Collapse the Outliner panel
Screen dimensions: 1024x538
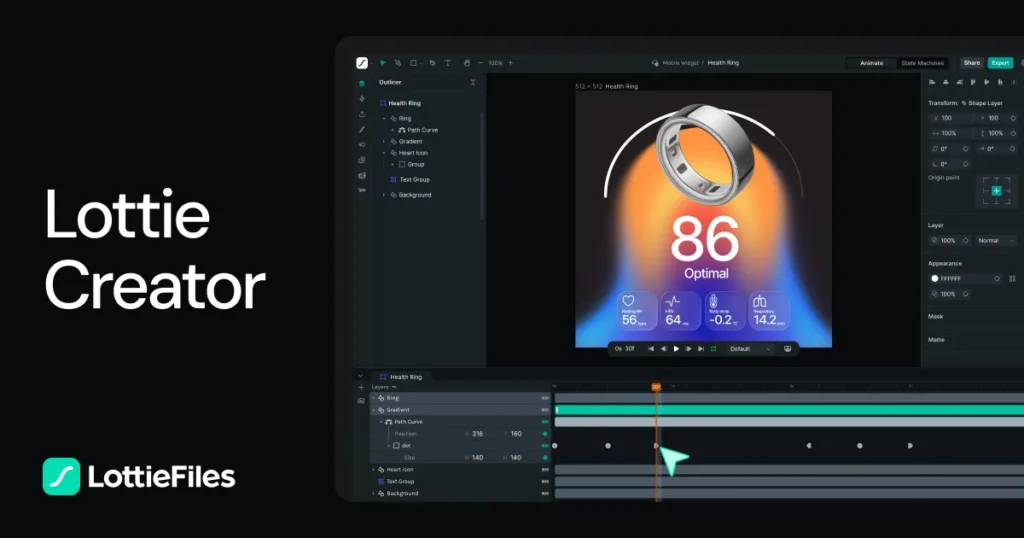[x=473, y=82]
